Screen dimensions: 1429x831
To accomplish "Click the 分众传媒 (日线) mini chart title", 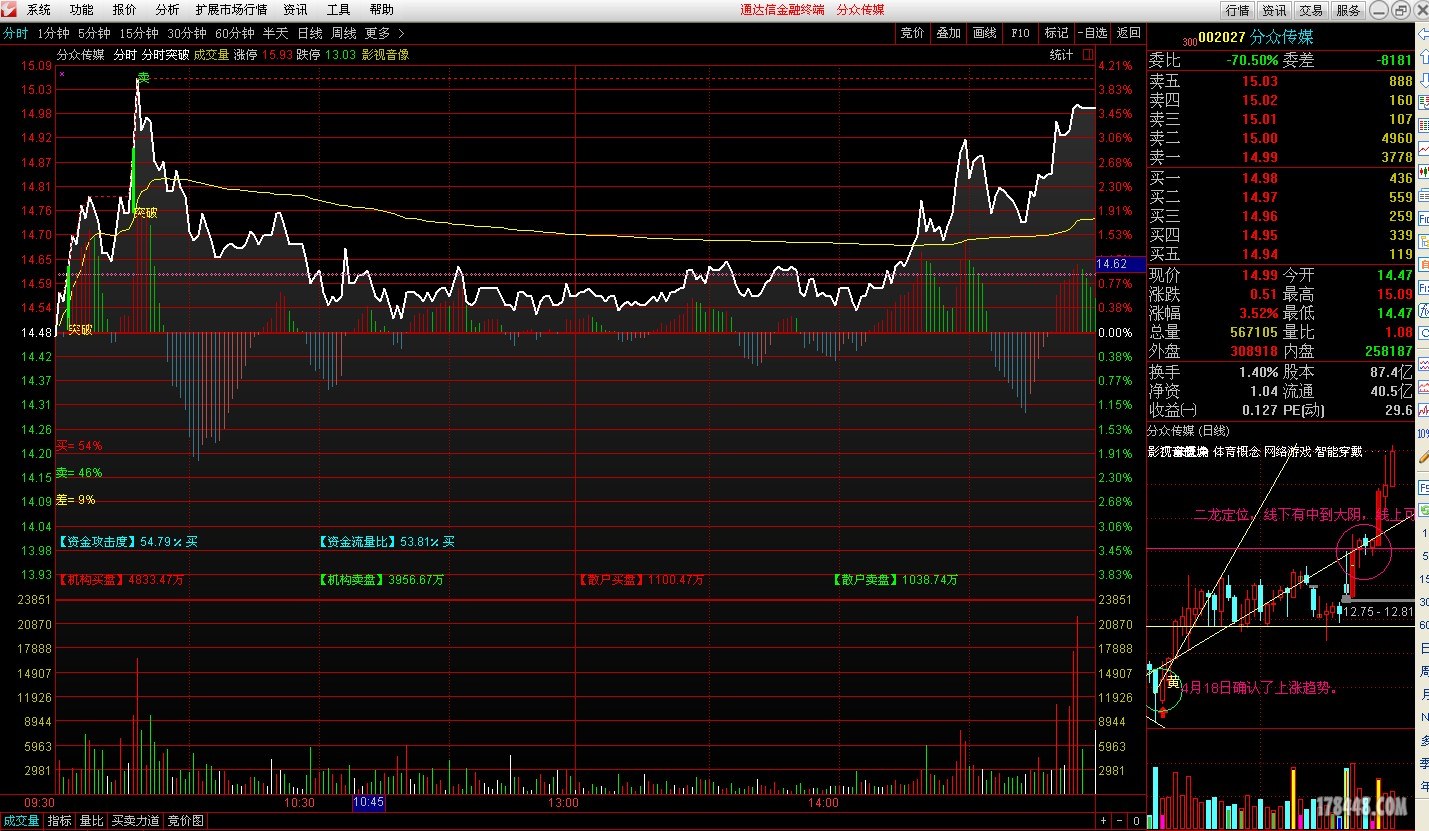I will click(1189, 431).
